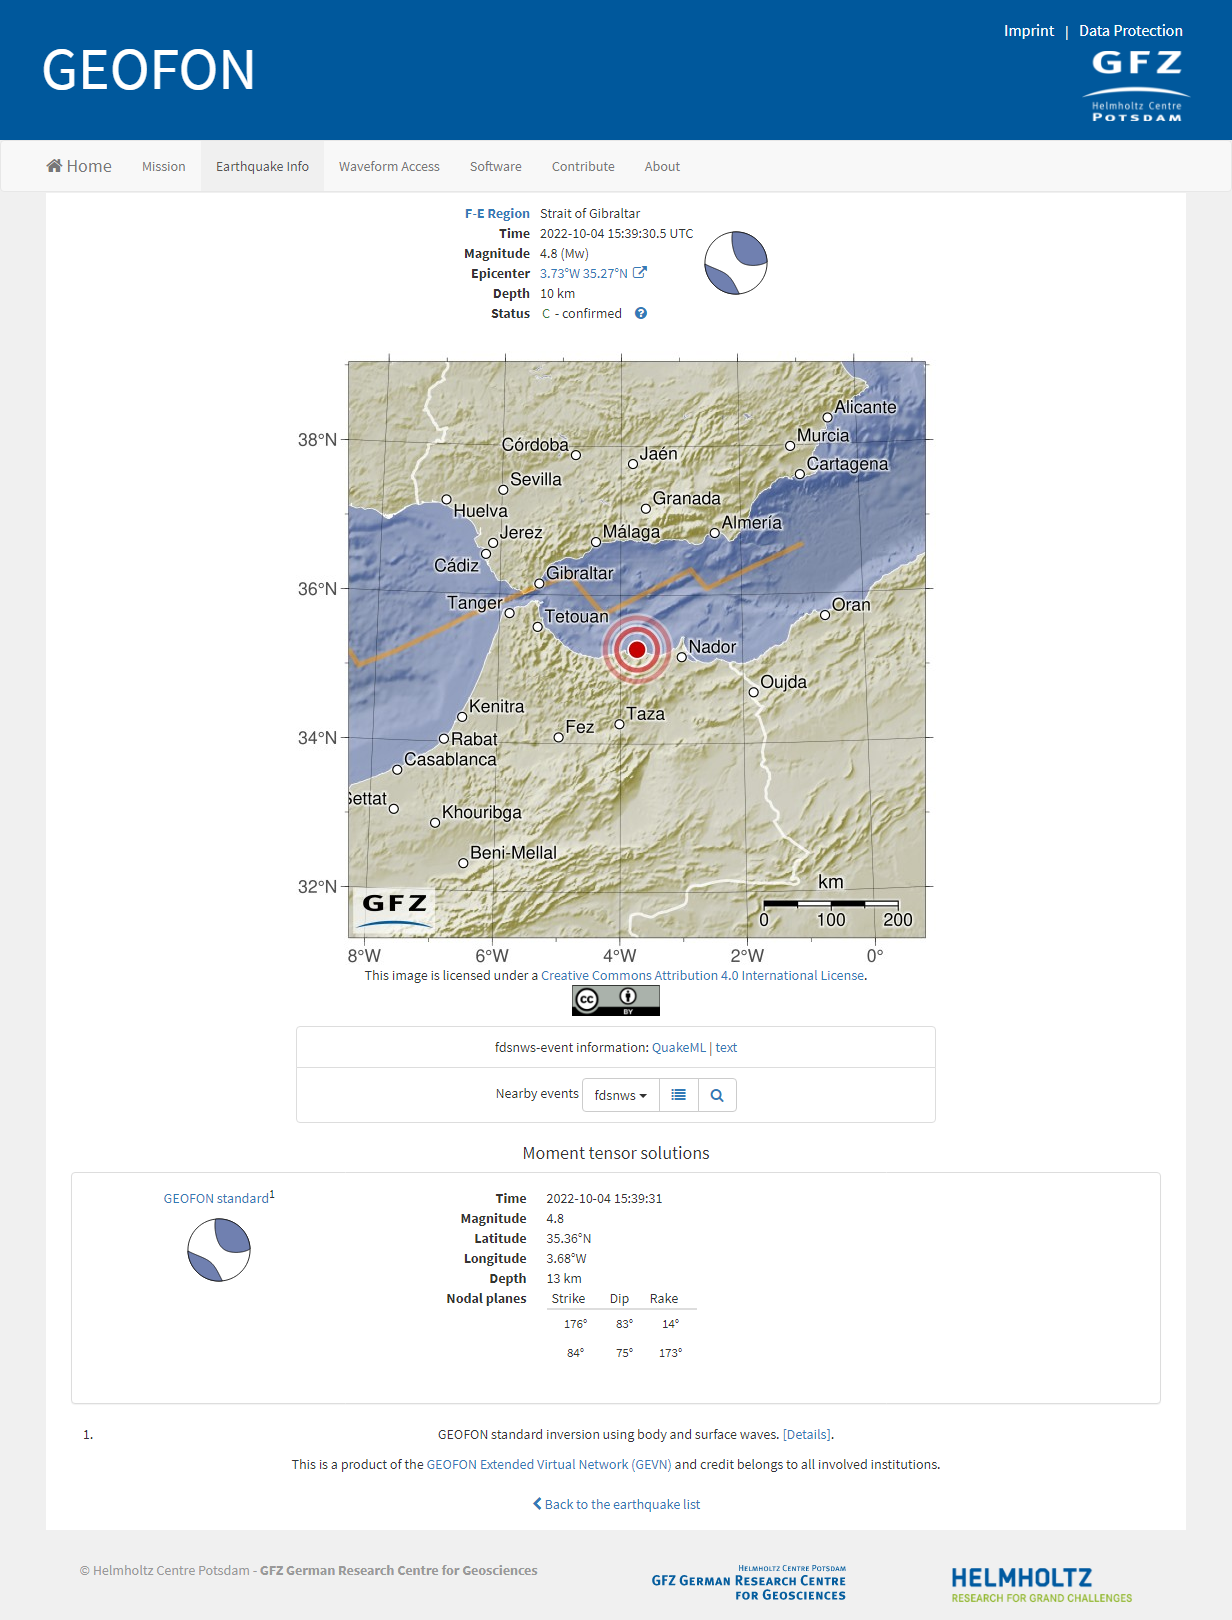Click the status help question mark icon

coord(641,313)
